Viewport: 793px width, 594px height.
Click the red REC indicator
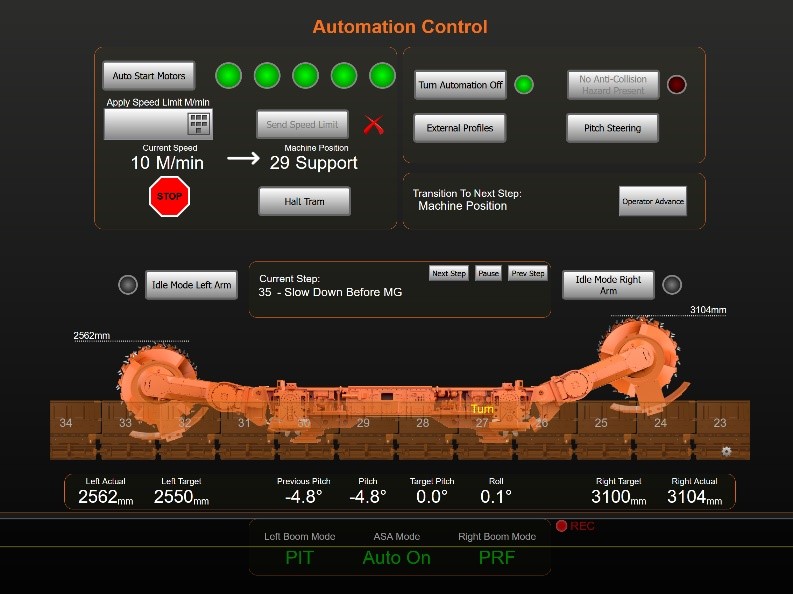(575, 526)
